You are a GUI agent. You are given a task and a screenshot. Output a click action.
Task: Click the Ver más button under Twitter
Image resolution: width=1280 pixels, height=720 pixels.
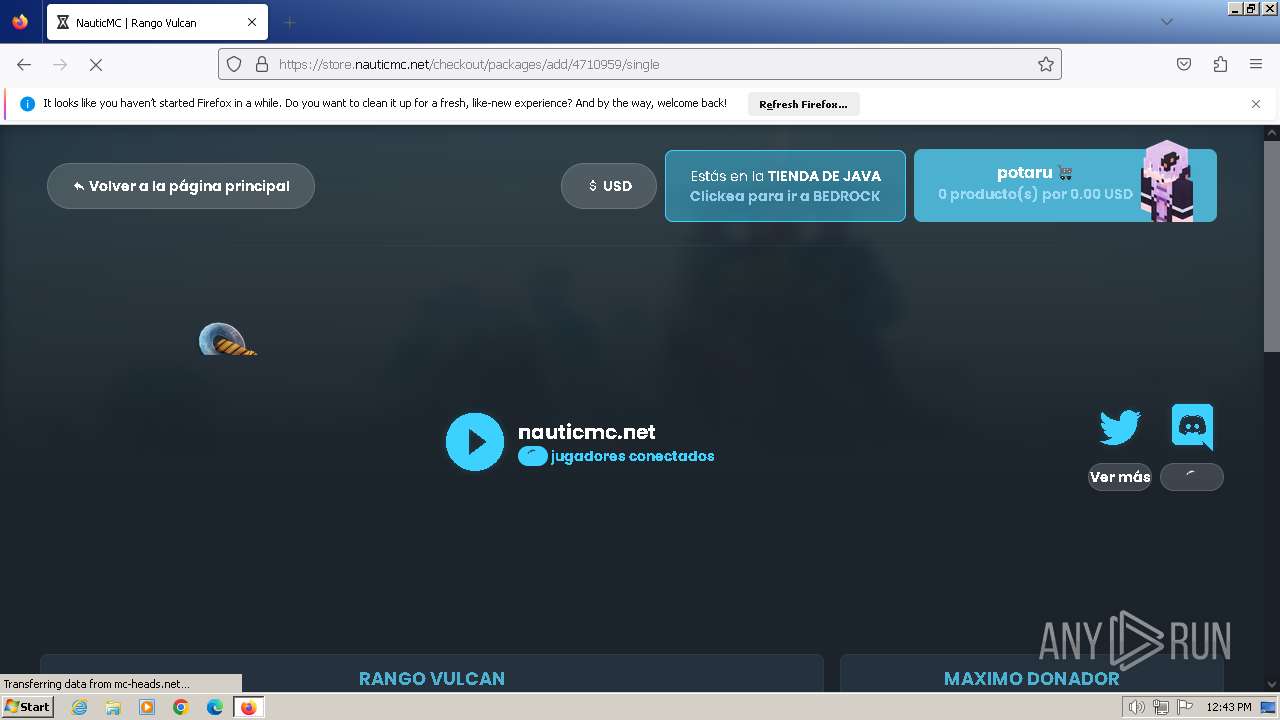(x=1120, y=477)
